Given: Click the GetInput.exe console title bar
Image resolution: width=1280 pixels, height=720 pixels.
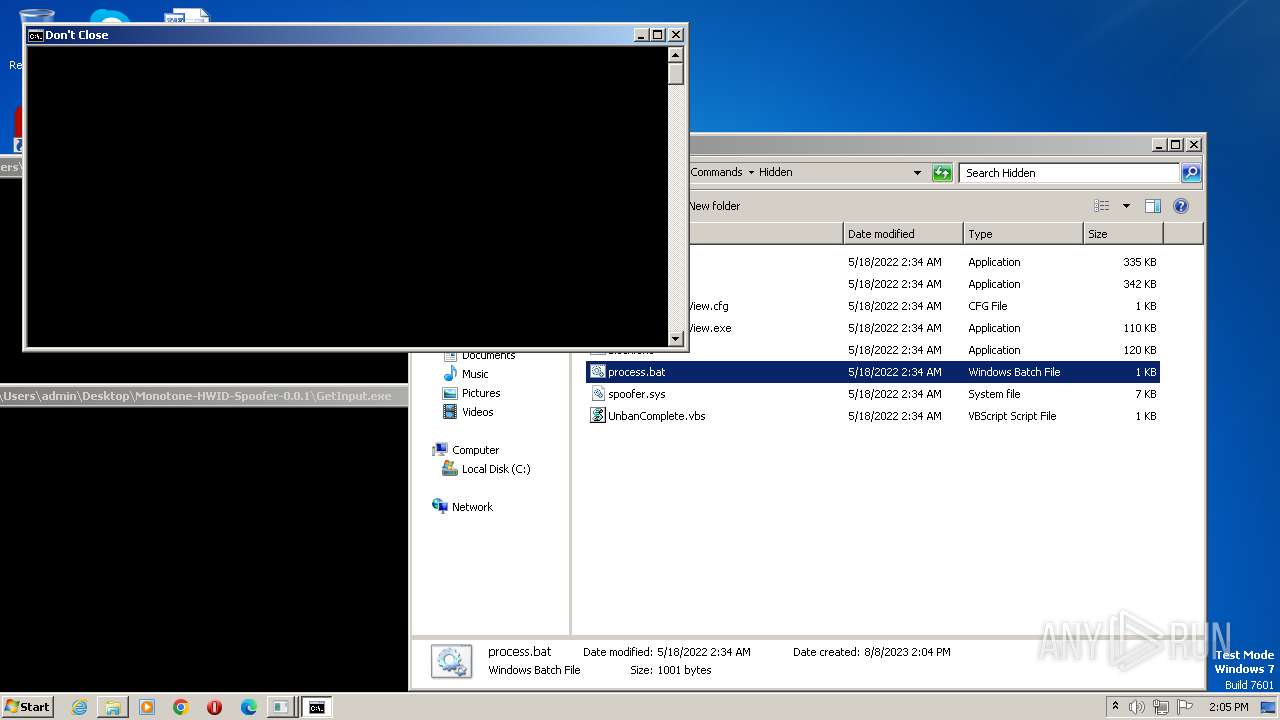Looking at the screenshot, I should [x=204, y=396].
